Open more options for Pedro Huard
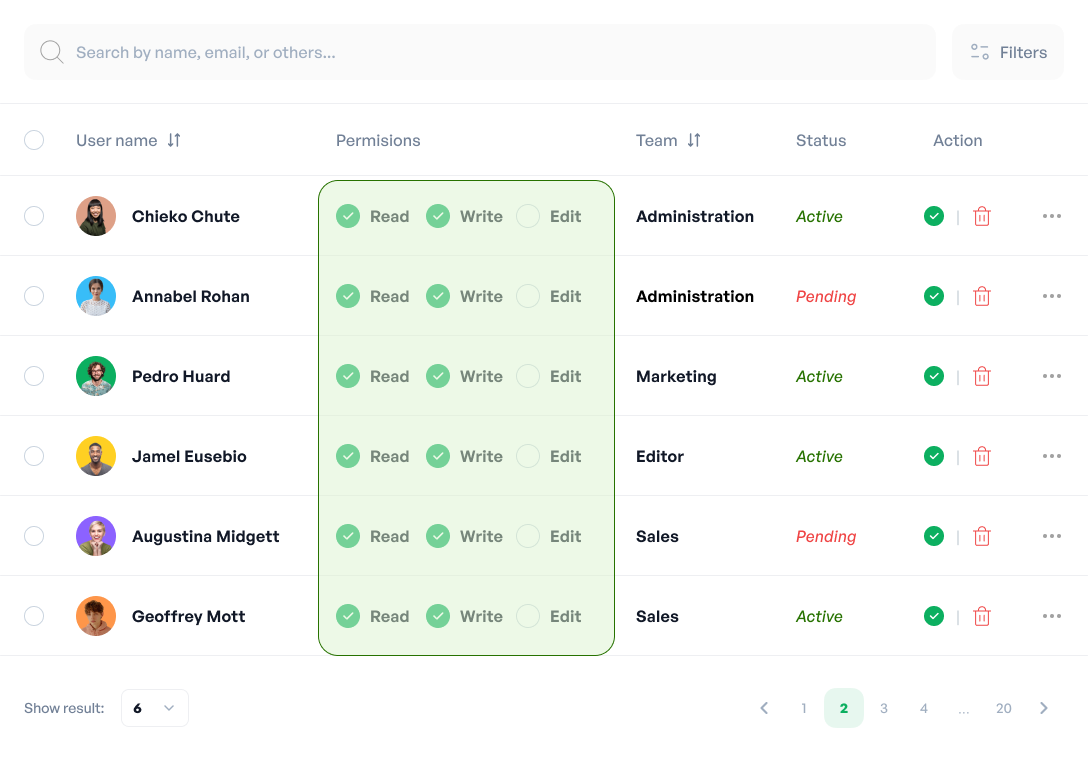1088x760 pixels. (1051, 376)
